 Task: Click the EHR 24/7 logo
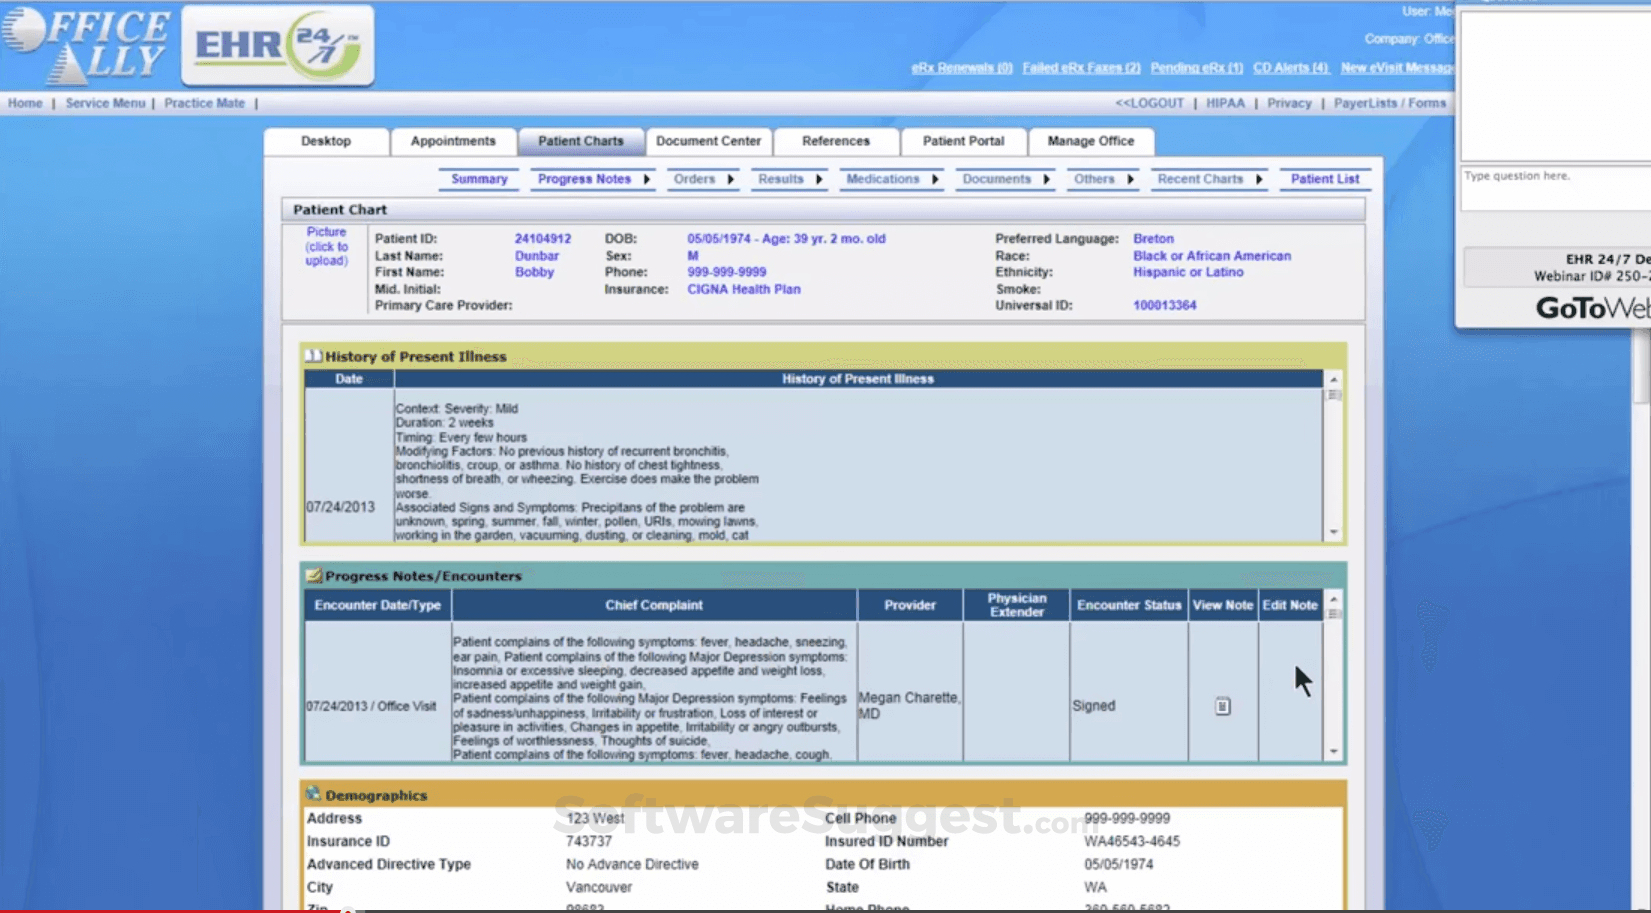pyautogui.click(x=277, y=45)
